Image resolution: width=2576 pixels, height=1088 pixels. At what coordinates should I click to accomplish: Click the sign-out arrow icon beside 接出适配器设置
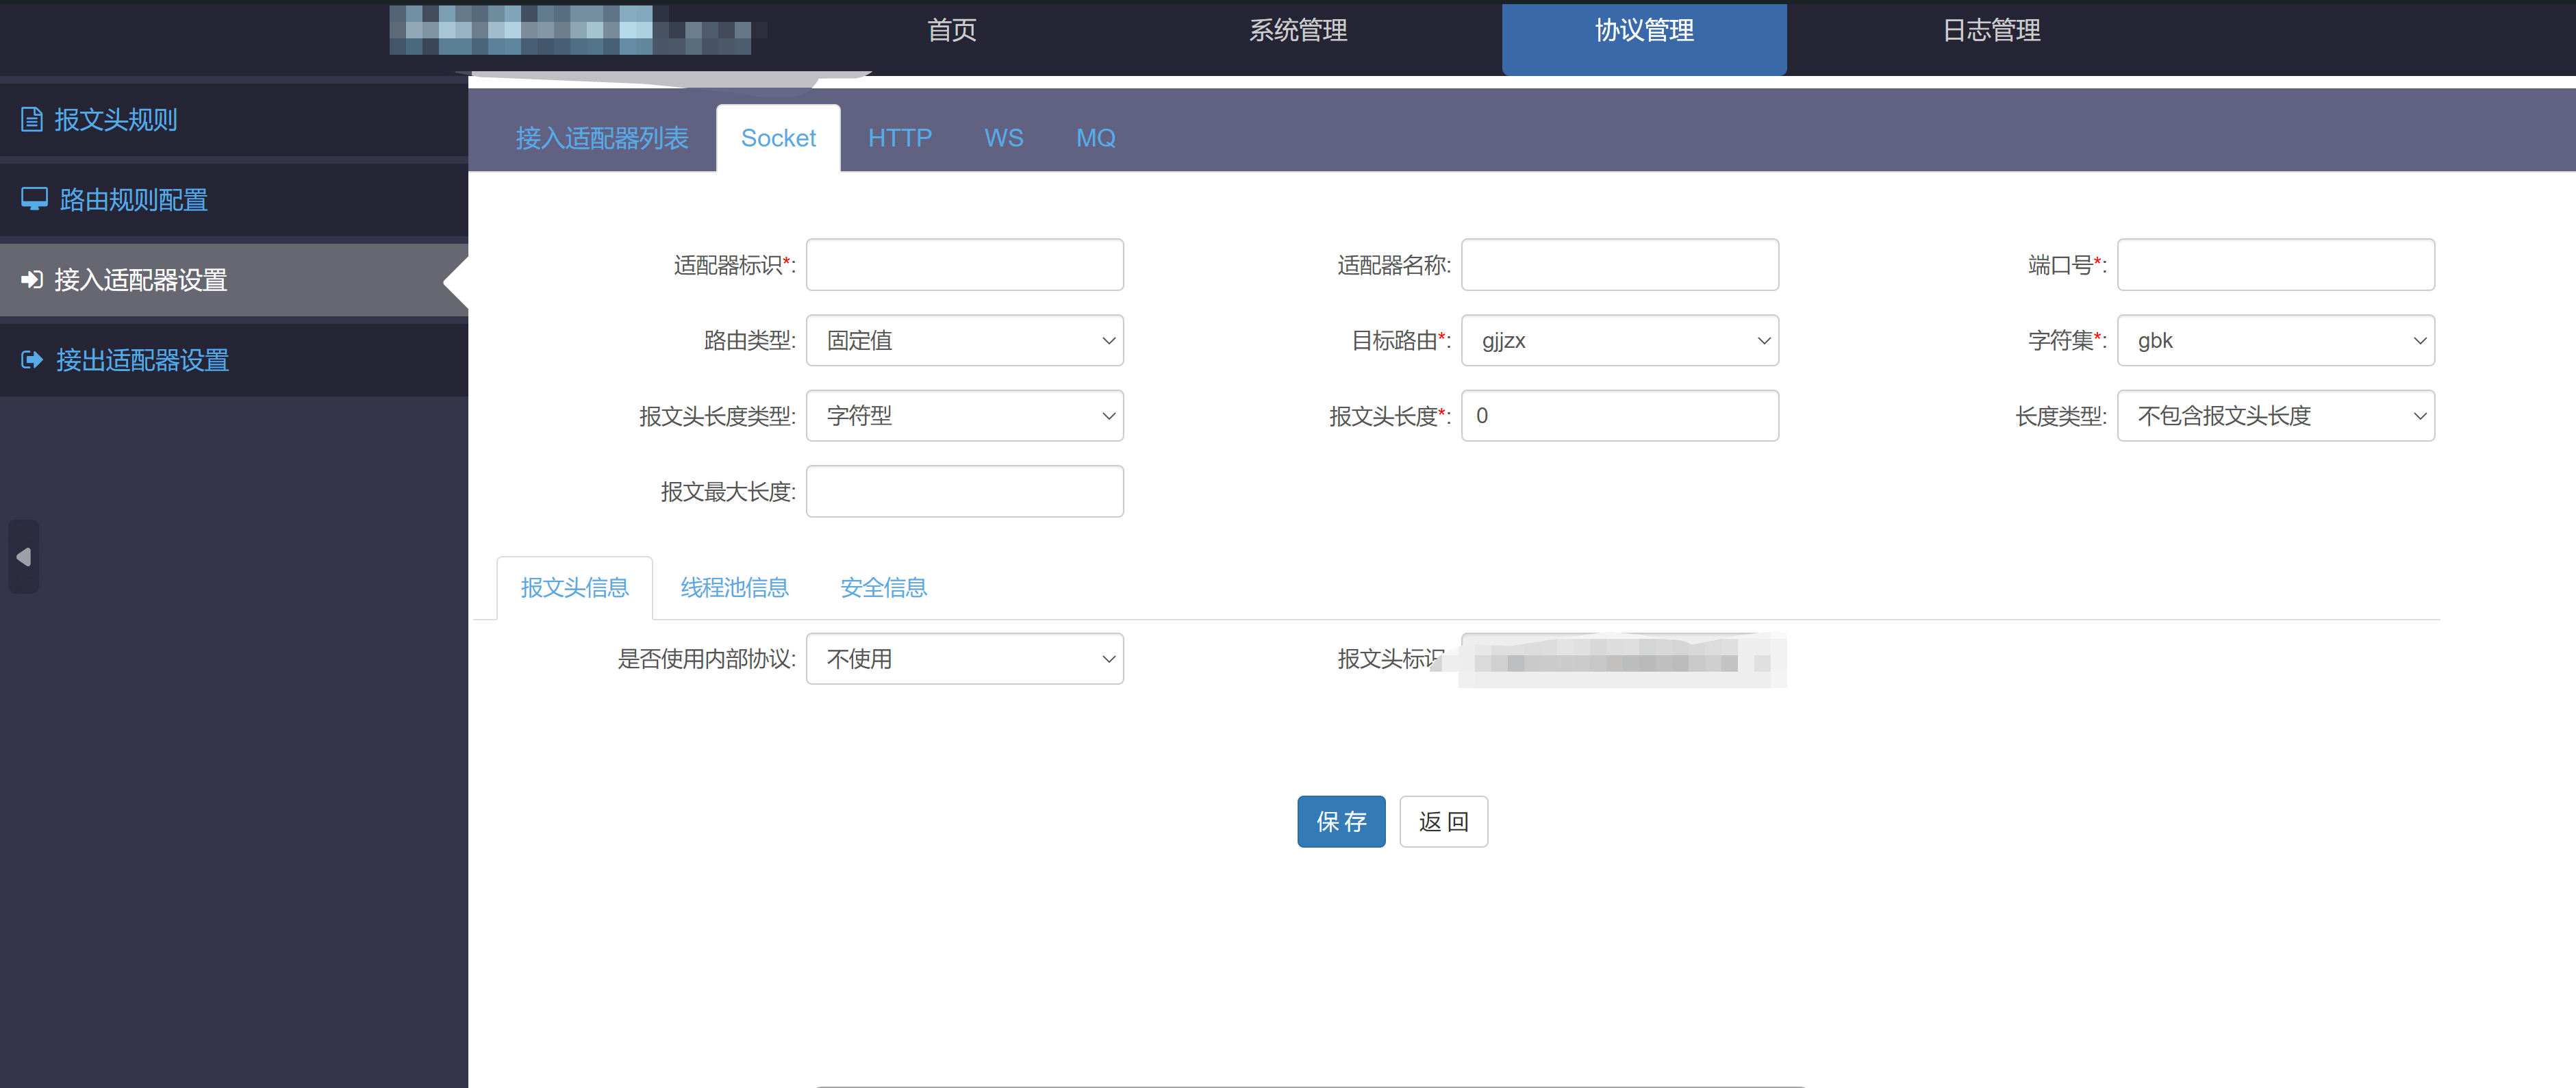click(x=32, y=360)
